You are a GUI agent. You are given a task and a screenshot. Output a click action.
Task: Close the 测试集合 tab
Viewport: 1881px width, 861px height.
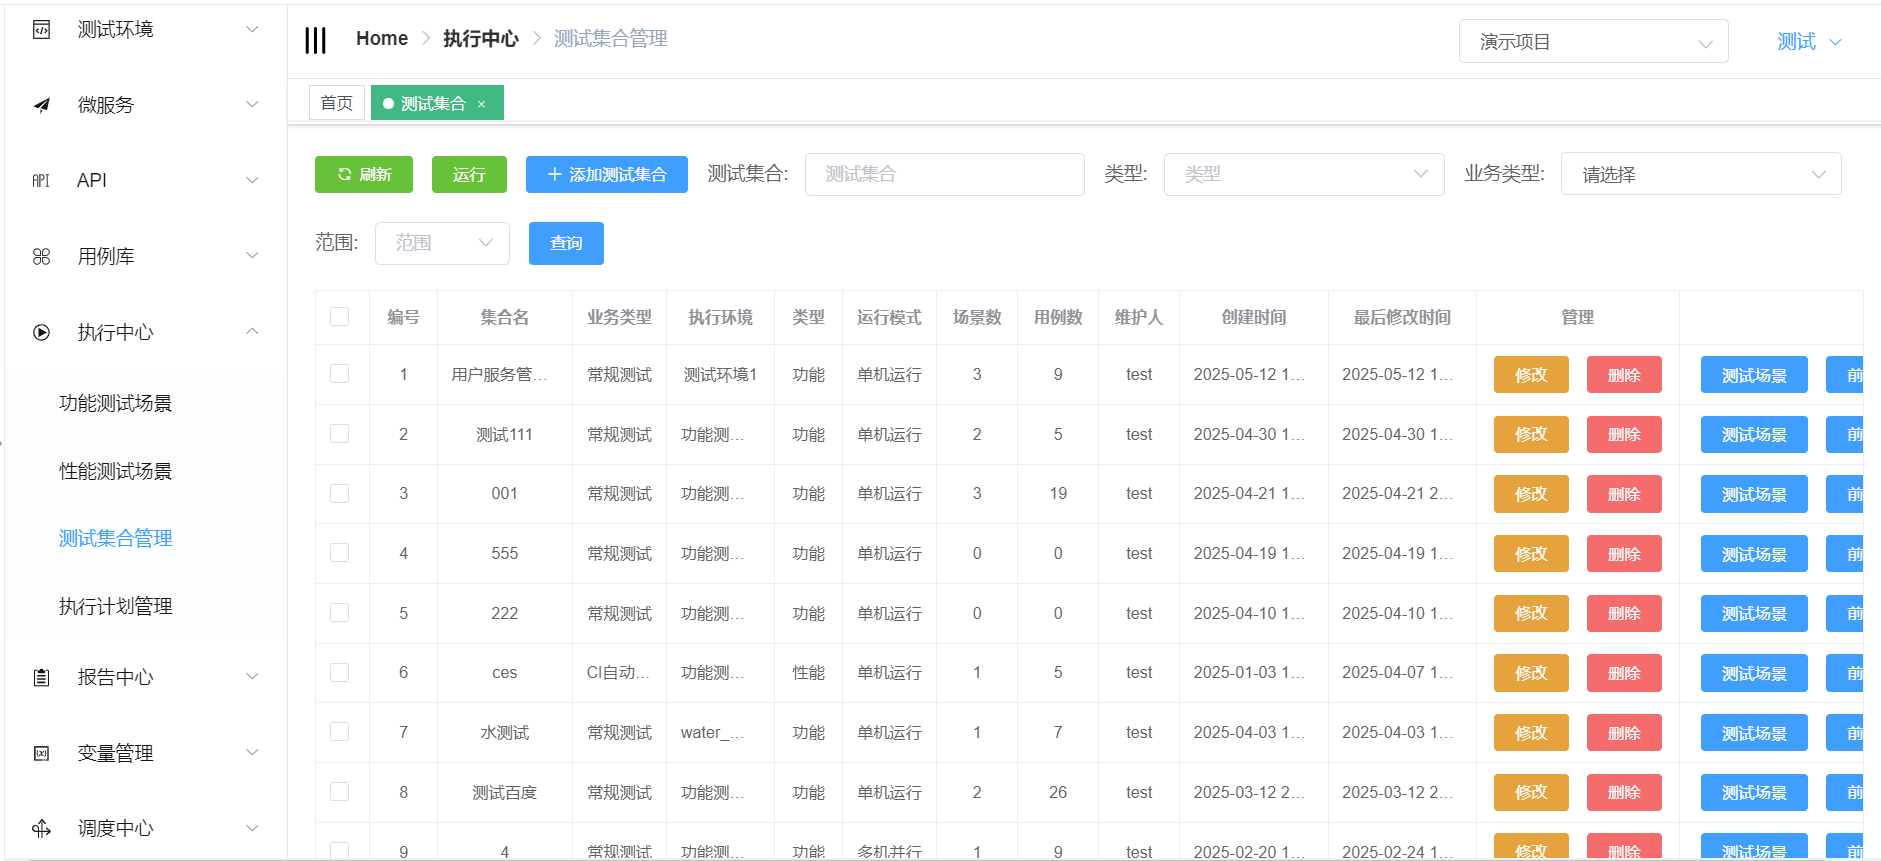(481, 104)
